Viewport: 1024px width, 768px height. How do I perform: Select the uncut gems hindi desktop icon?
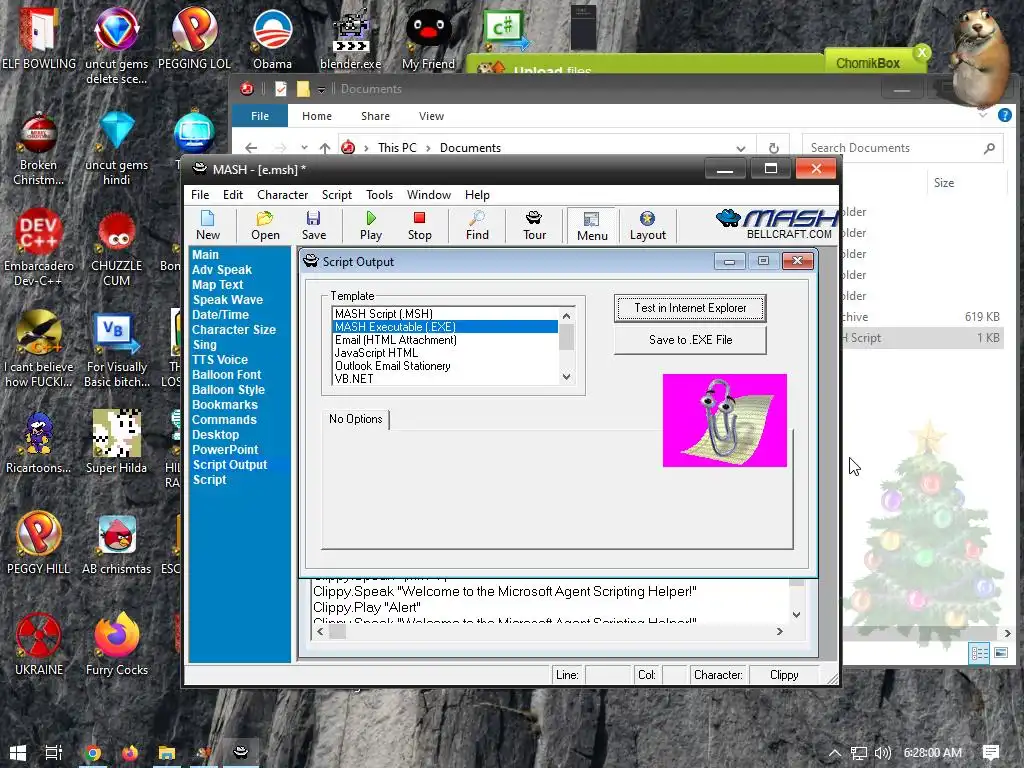116,148
